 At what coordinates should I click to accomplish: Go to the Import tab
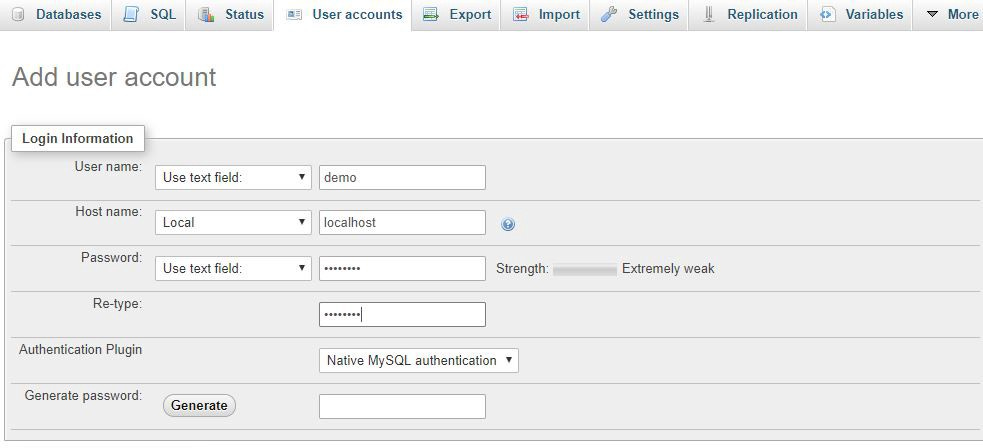[545, 14]
